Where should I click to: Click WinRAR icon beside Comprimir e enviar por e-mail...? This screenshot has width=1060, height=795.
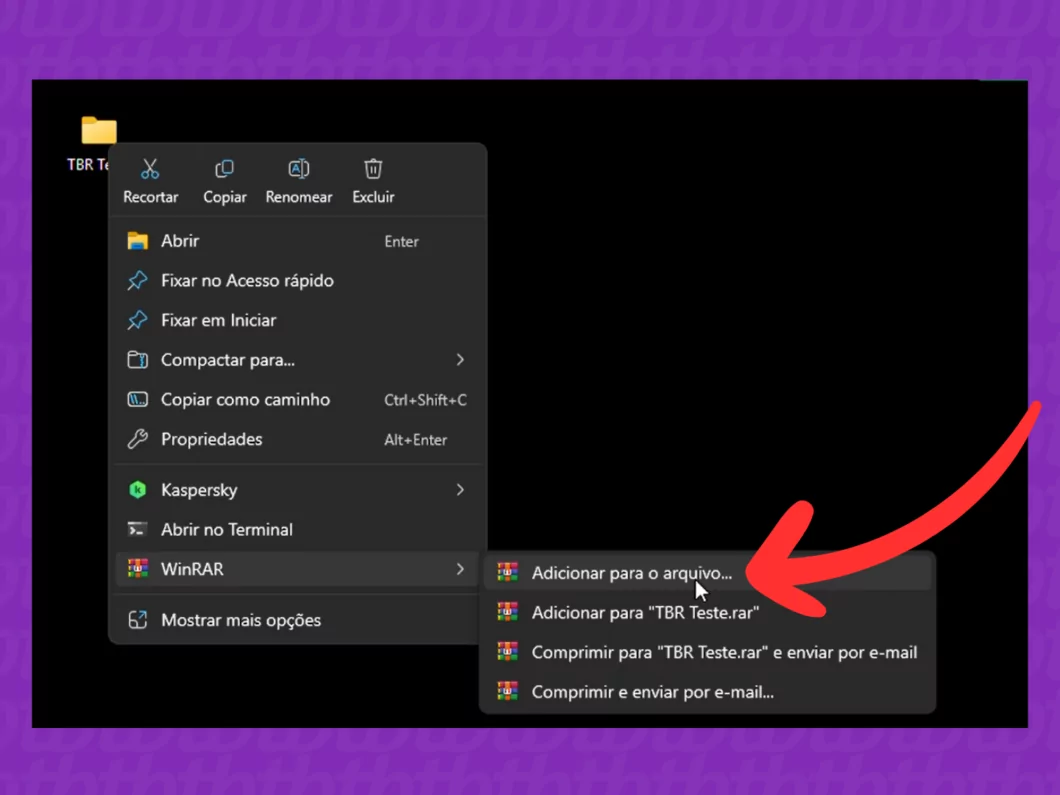[x=508, y=692]
